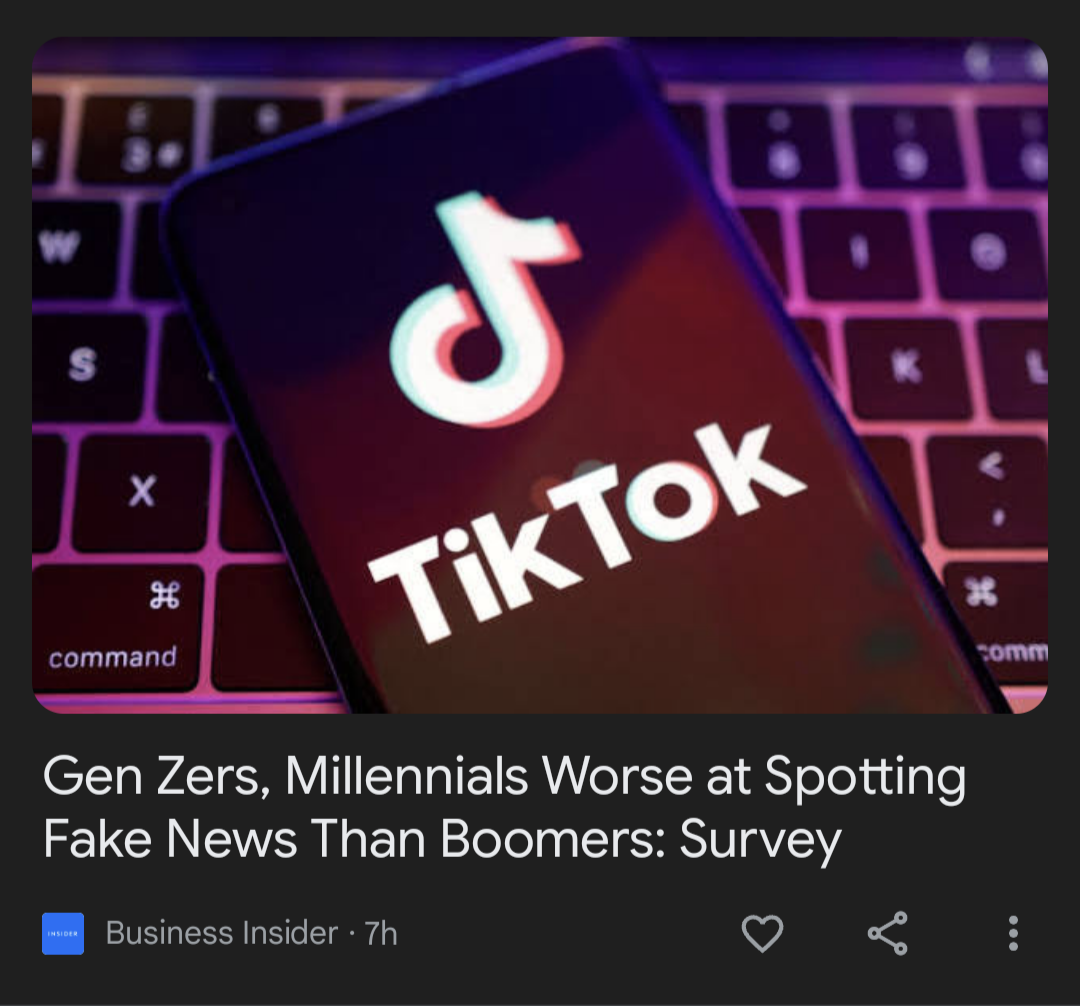Open the Business Insider source name

(221, 934)
